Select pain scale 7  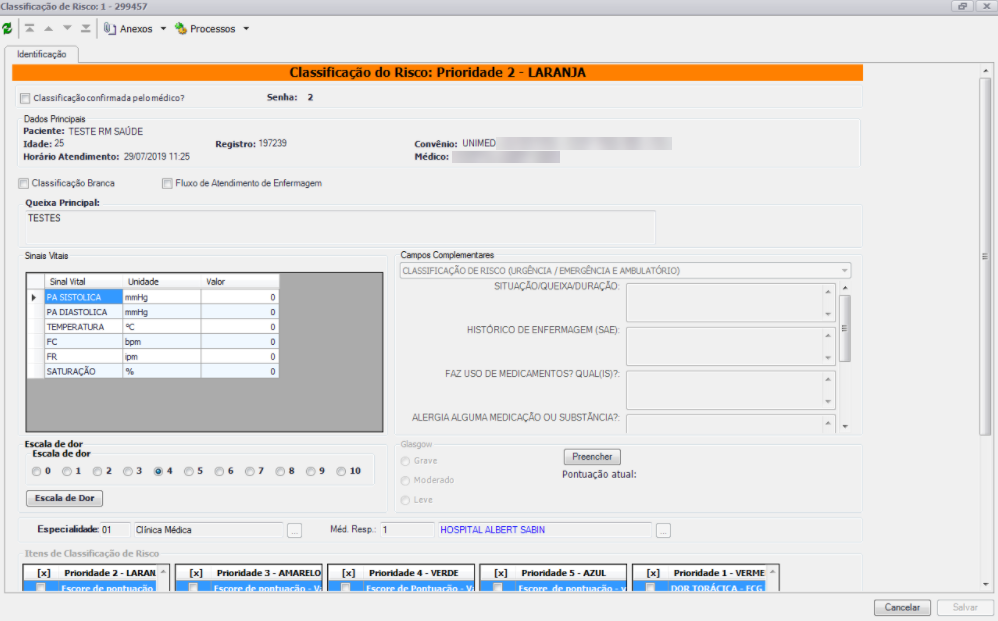[250, 471]
